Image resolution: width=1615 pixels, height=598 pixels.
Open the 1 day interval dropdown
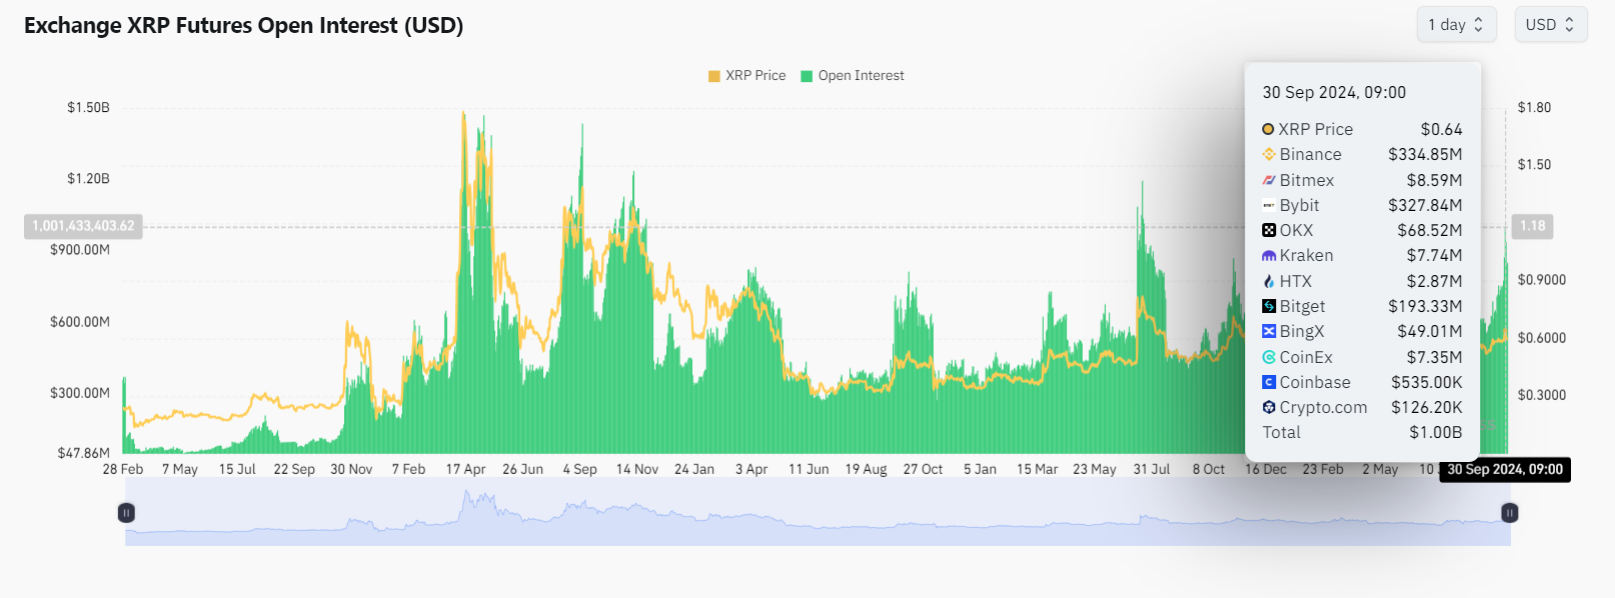click(1456, 25)
